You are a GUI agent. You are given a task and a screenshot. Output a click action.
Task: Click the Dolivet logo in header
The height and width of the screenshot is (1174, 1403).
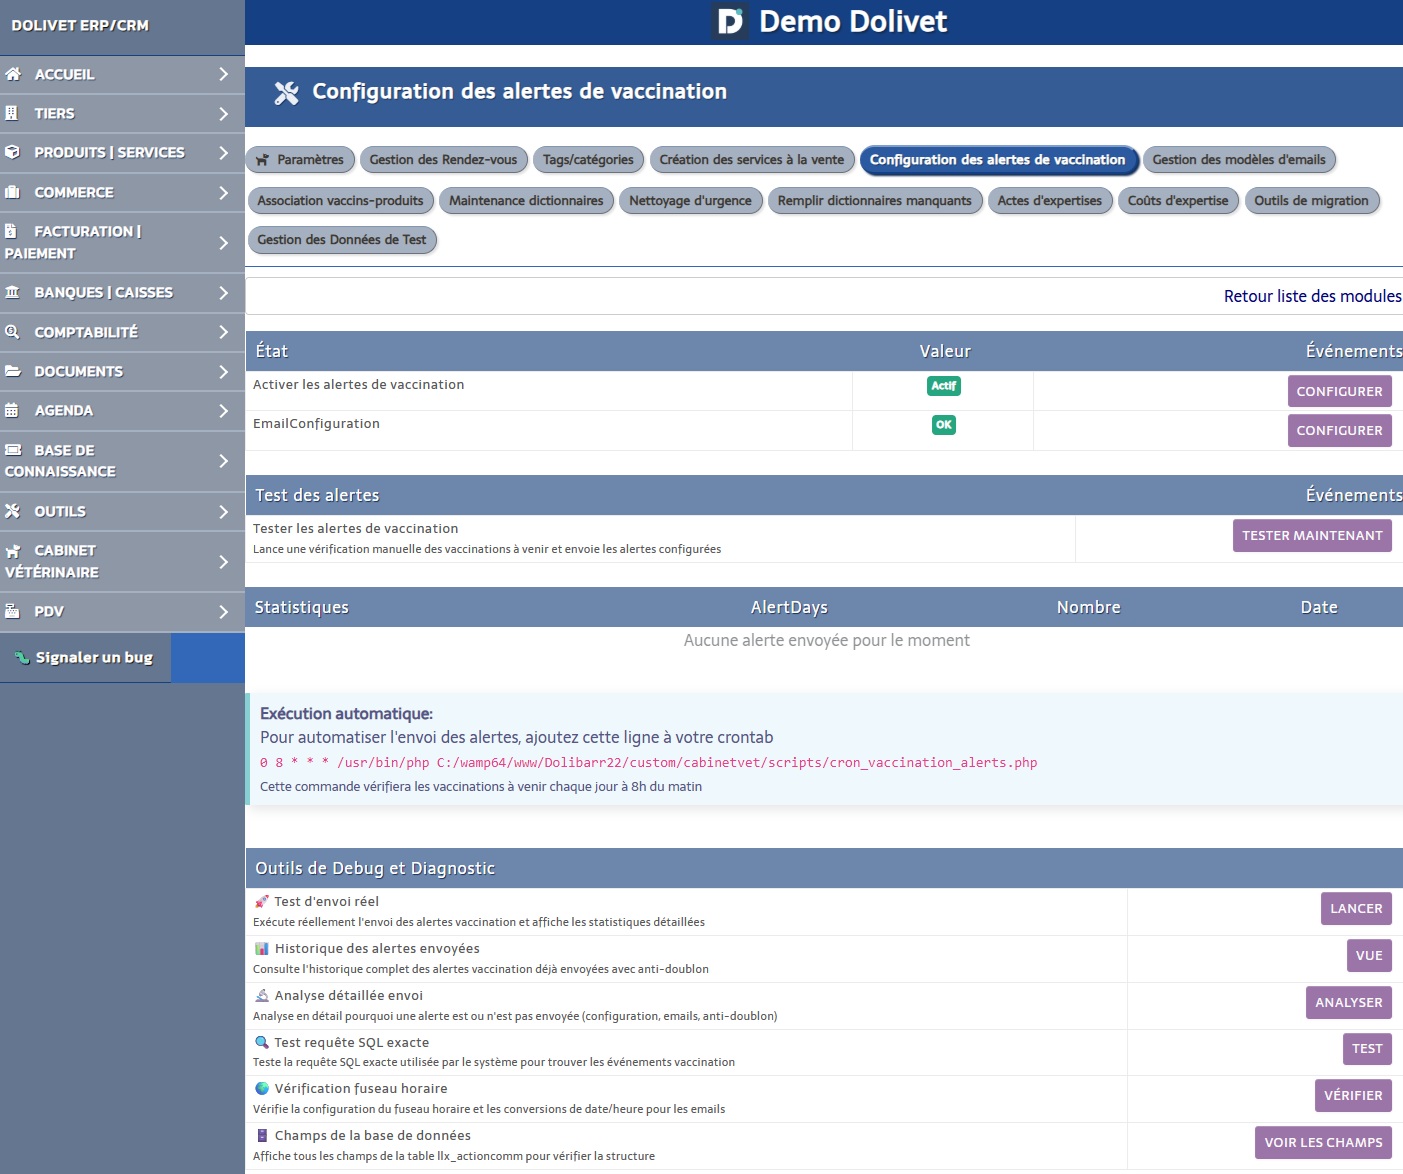point(731,21)
